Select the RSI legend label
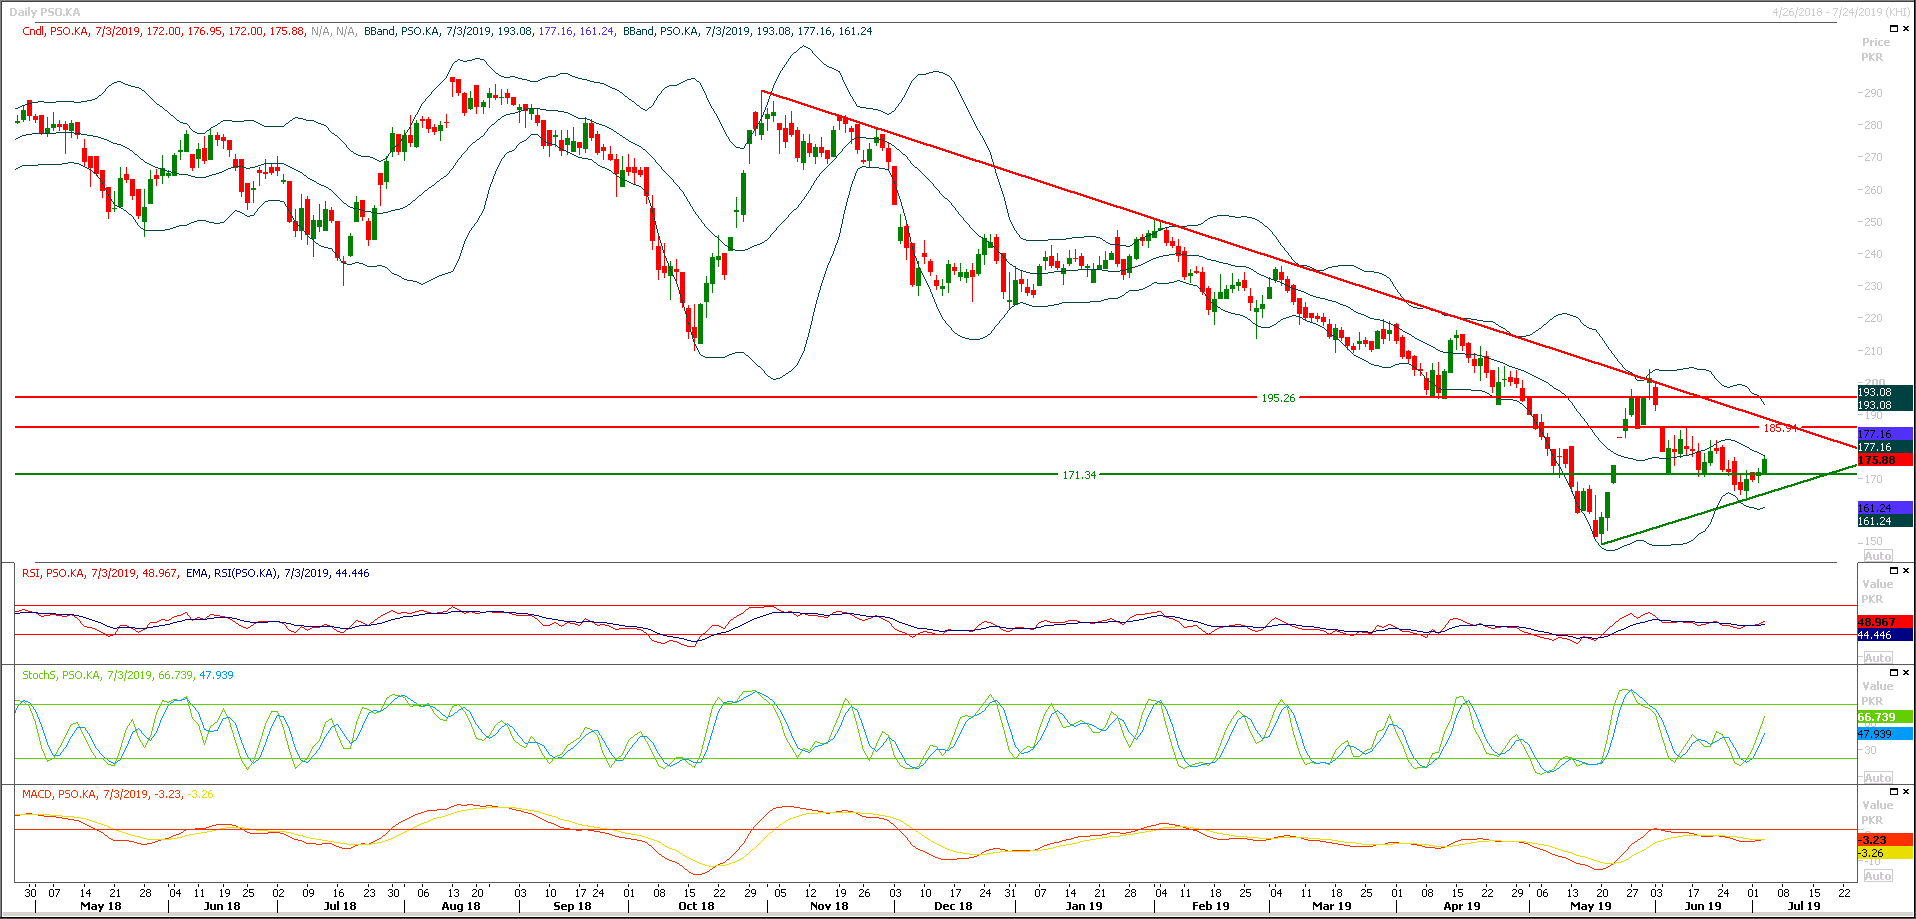 pos(31,573)
